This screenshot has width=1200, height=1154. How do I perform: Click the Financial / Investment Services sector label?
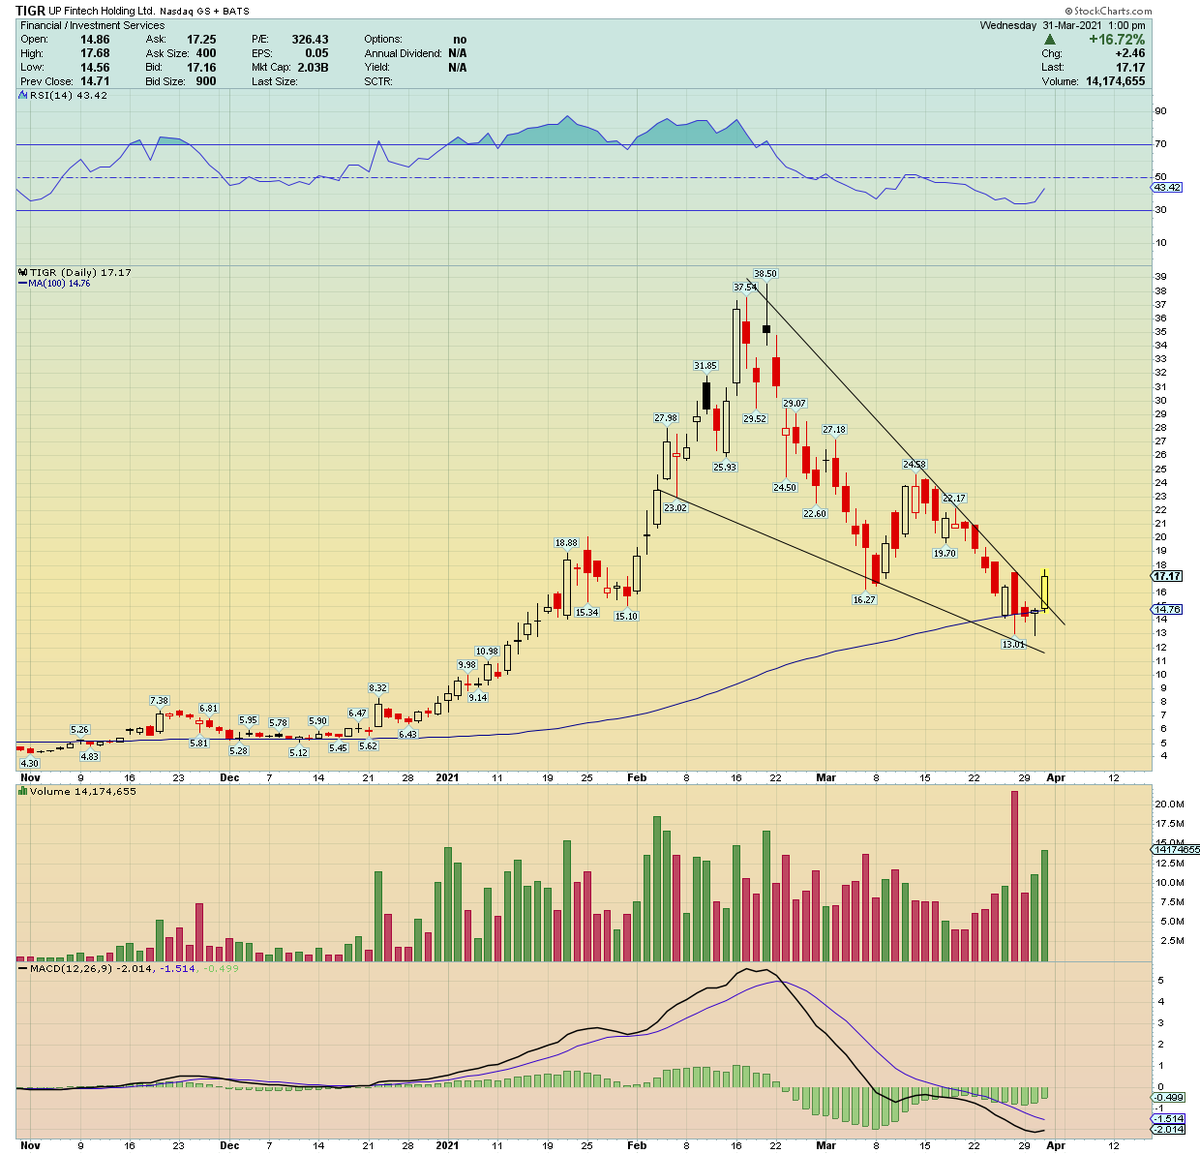point(92,25)
